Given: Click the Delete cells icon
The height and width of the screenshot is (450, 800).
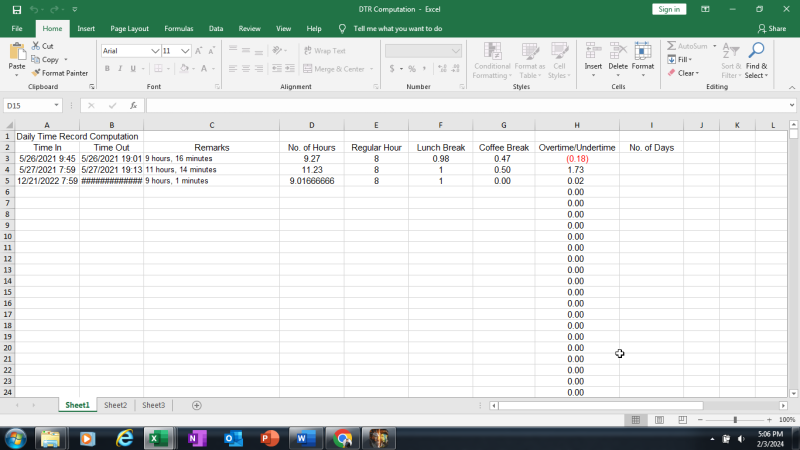Looking at the screenshot, I should [618, 52].
